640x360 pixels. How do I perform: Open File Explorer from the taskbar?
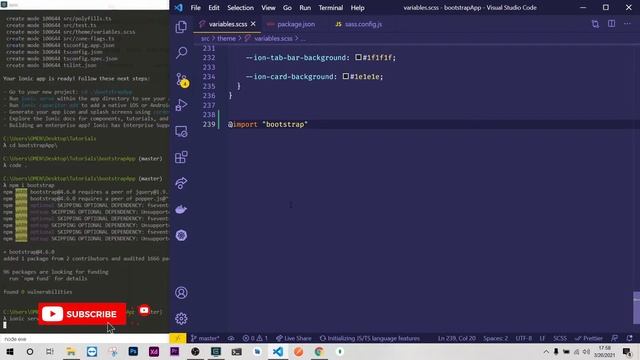pyautogui.click(x=71, y=351)
